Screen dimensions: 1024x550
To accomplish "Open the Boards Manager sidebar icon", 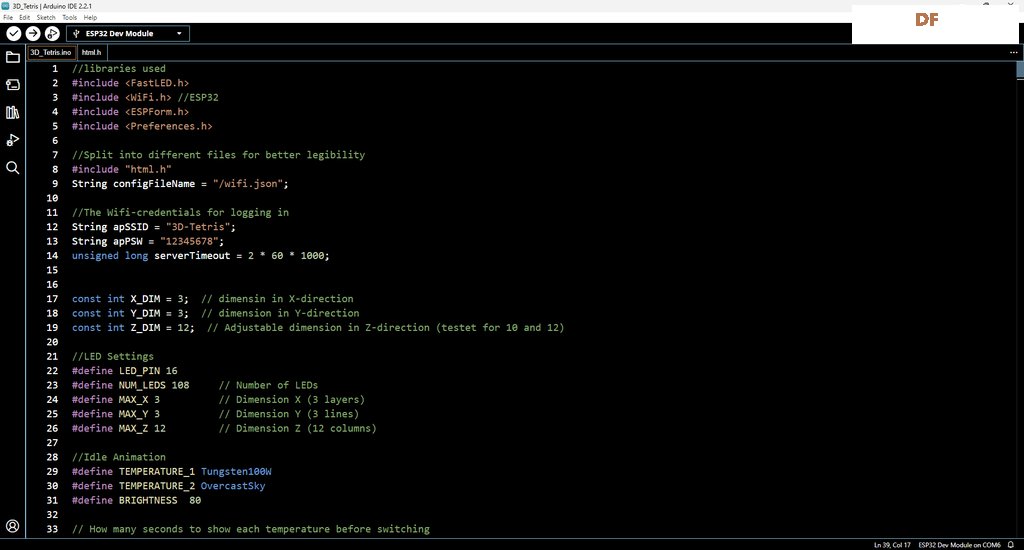I will coord(12,85).
